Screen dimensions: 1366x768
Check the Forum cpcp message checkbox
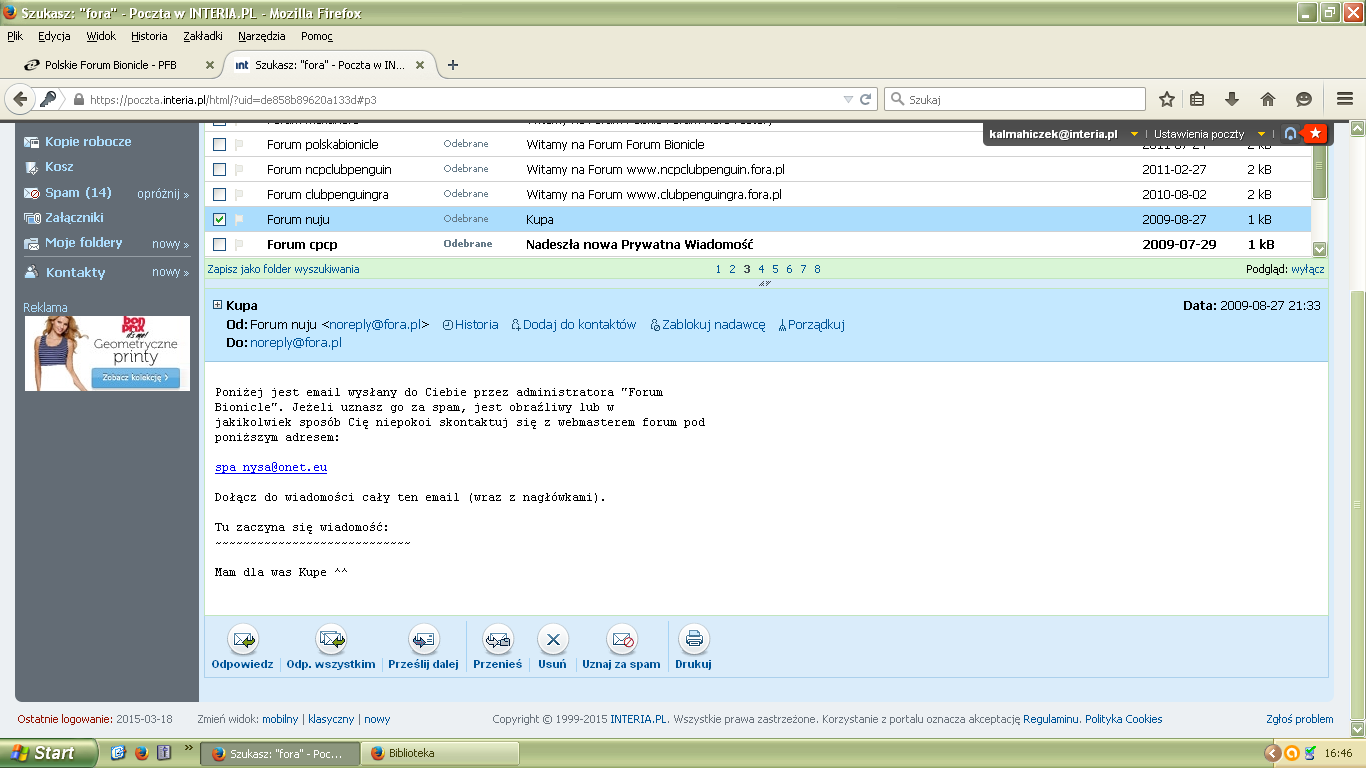coord(220,244)
